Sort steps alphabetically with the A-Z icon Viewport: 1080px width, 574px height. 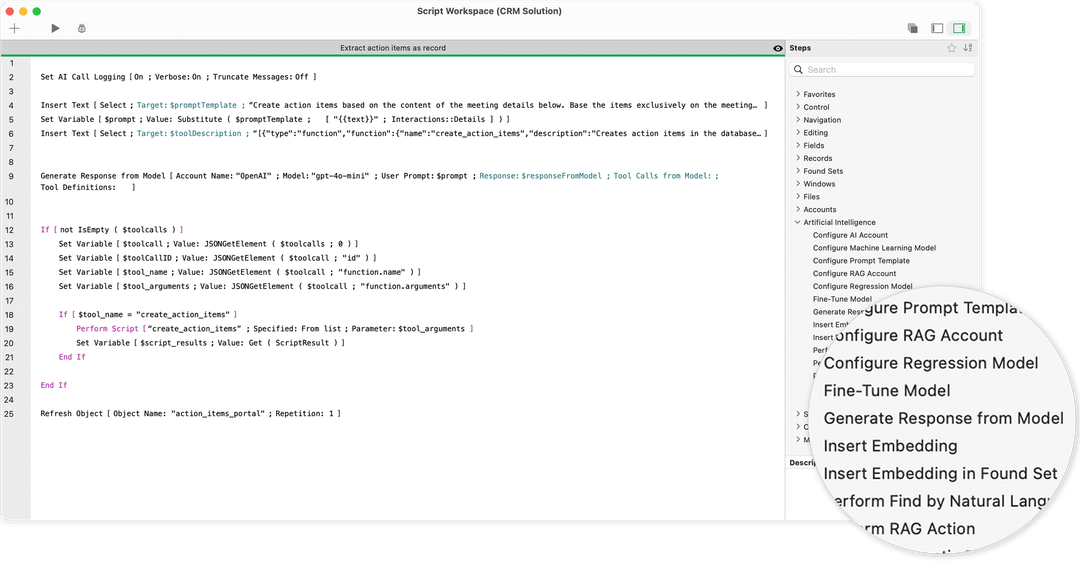pos(968,48)
